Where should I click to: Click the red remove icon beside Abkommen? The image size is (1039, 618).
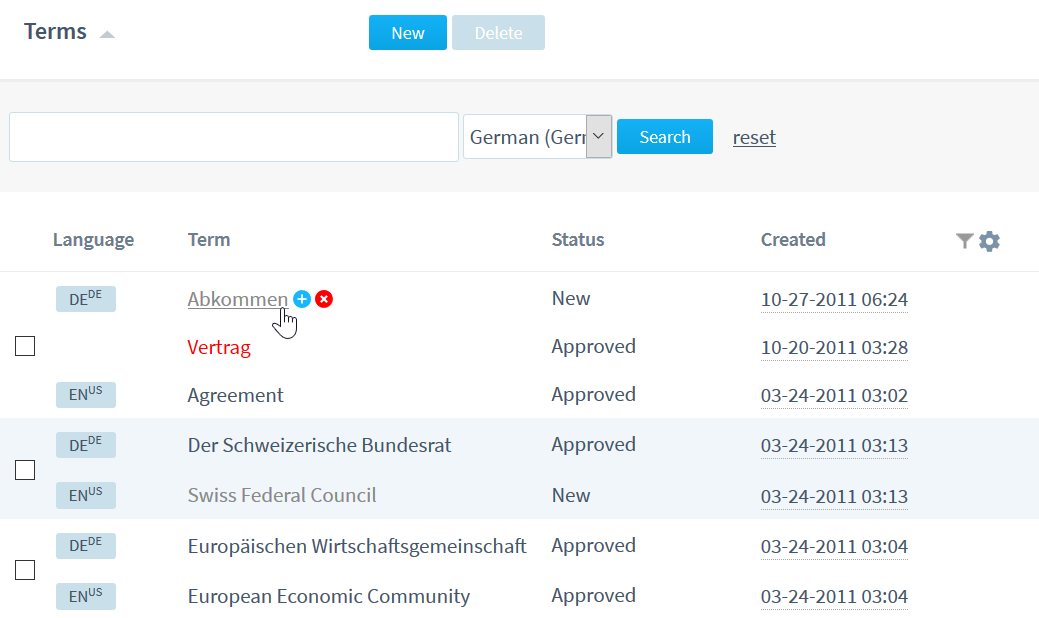pos(324,299)
